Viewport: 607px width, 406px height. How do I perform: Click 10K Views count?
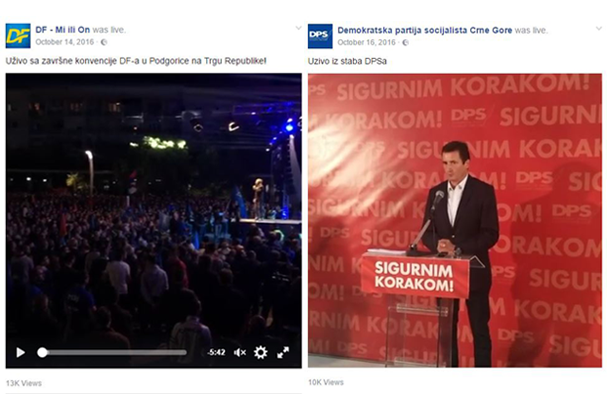326,382
